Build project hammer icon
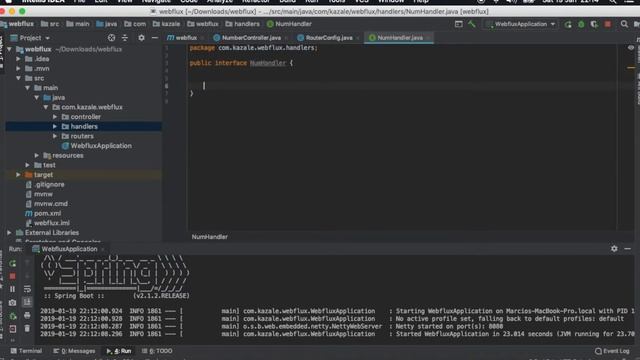Screen dimensions: 640x360 472,24
